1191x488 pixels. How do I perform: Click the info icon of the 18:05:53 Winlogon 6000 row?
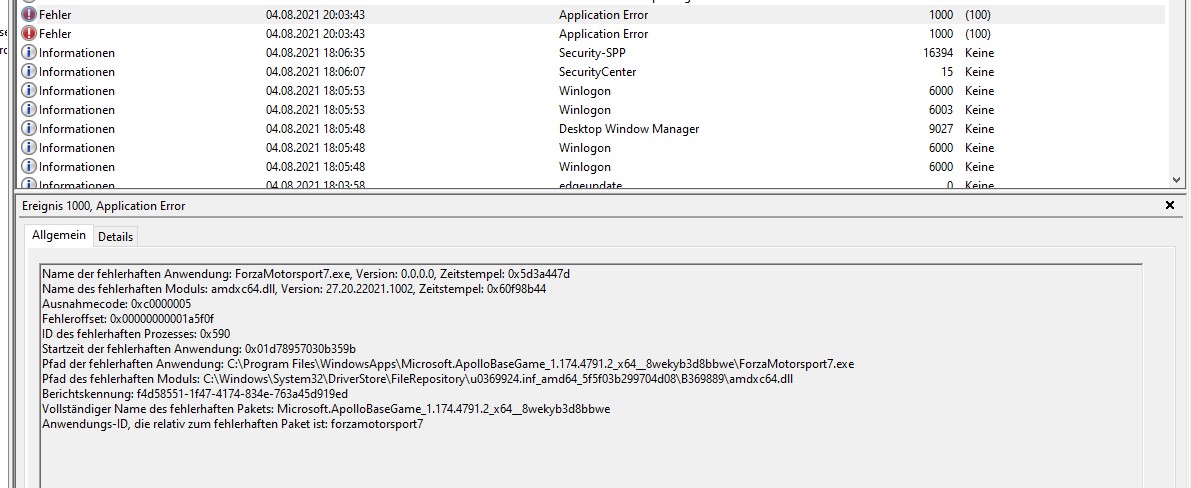[x=28, y=90]
